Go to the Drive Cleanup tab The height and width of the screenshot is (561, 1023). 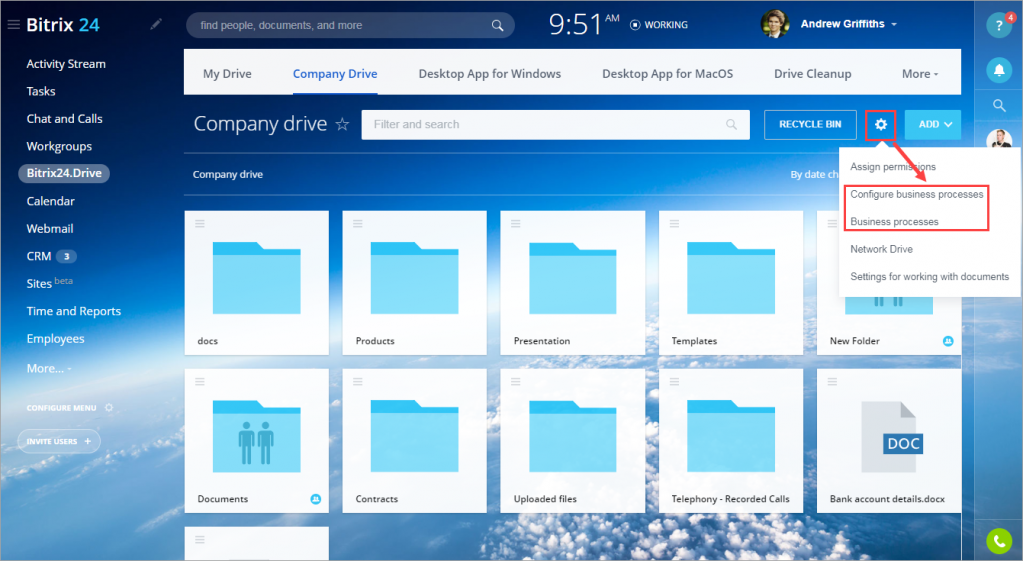812,74
